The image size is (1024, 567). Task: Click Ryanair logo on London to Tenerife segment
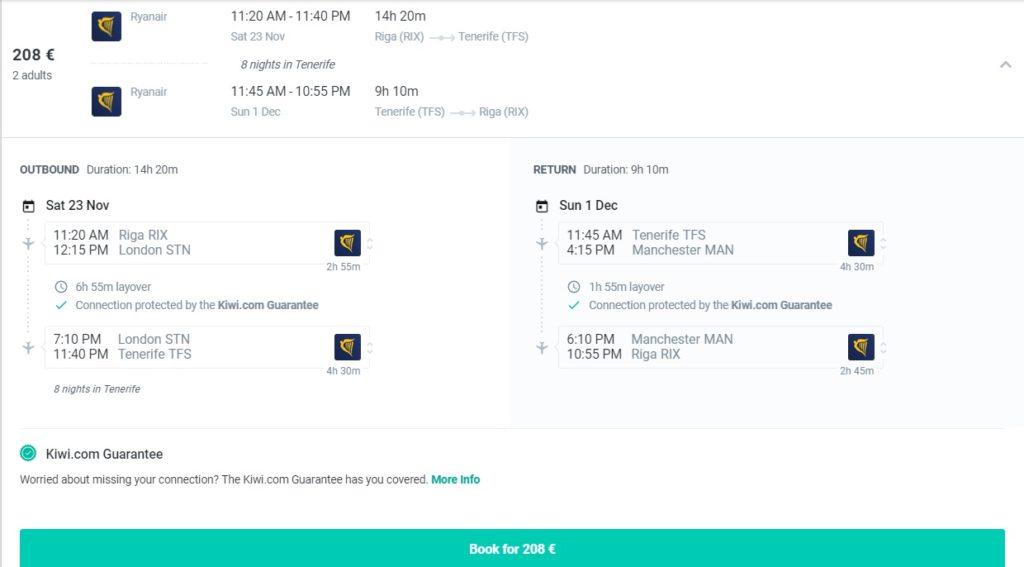tap(347, 347)
